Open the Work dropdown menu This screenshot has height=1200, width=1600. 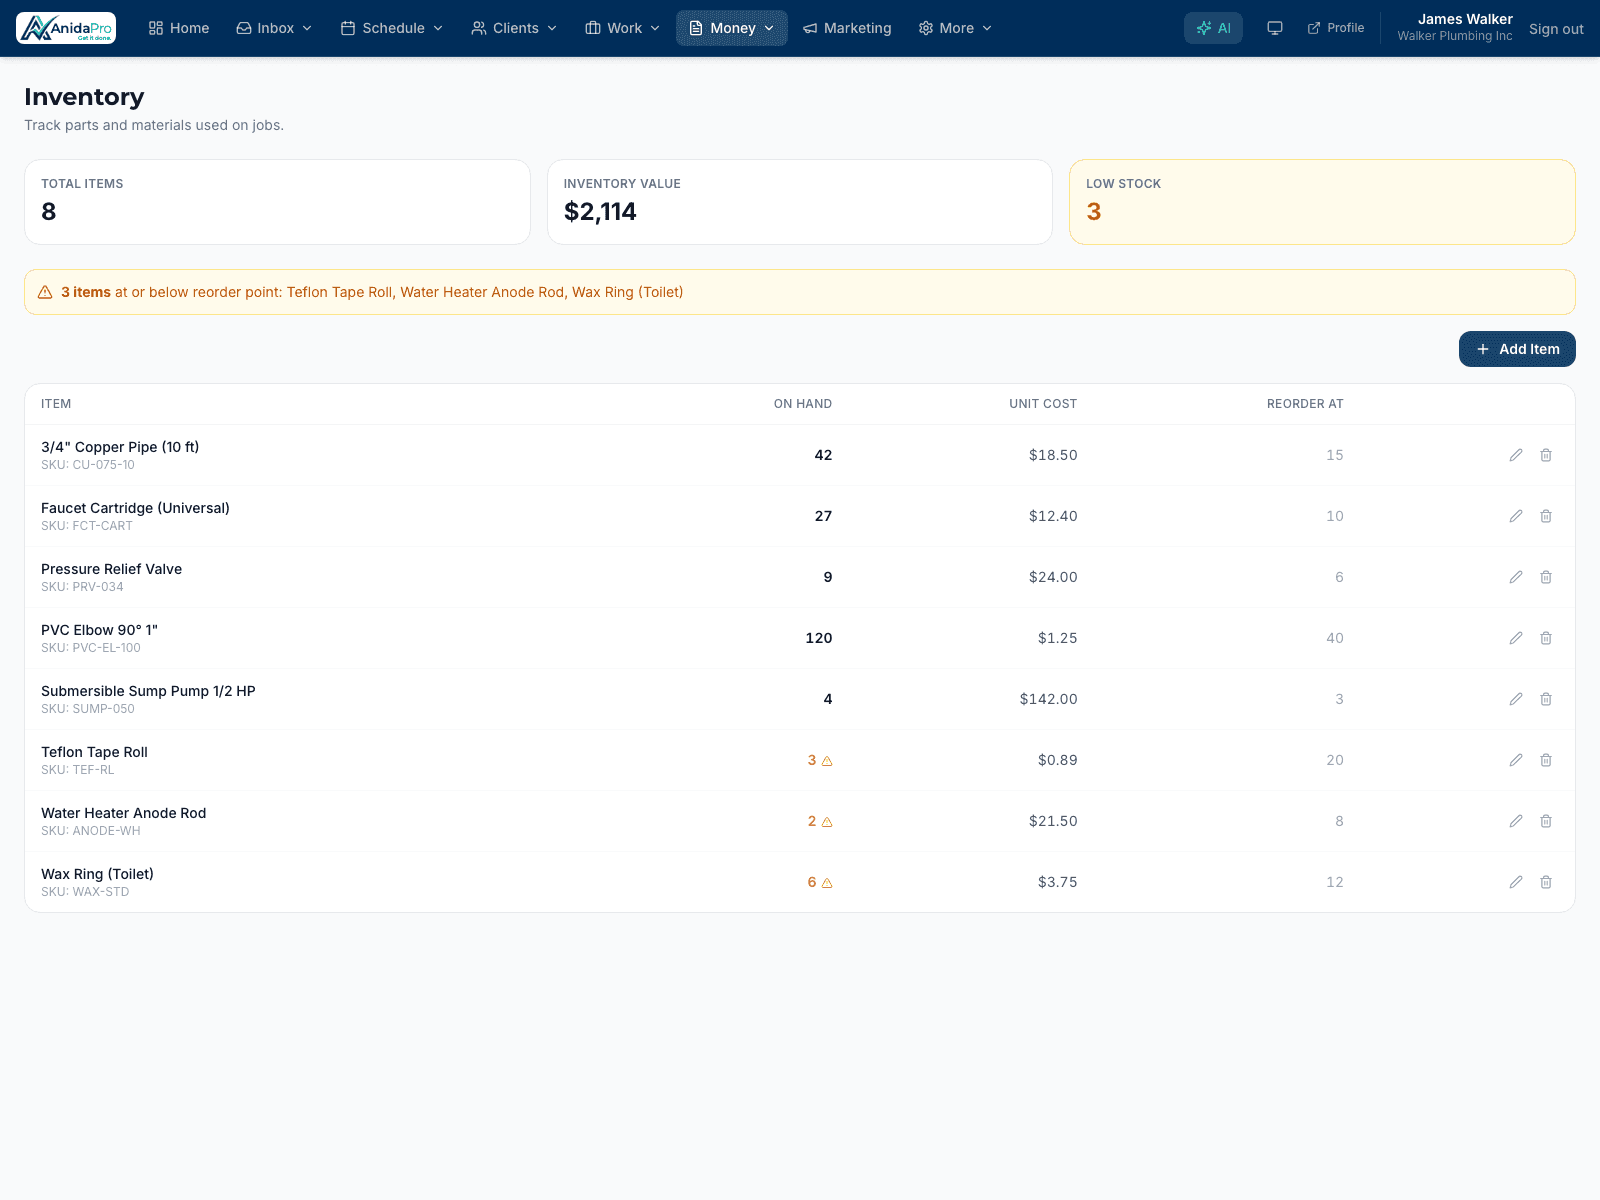tap(622, 28)
